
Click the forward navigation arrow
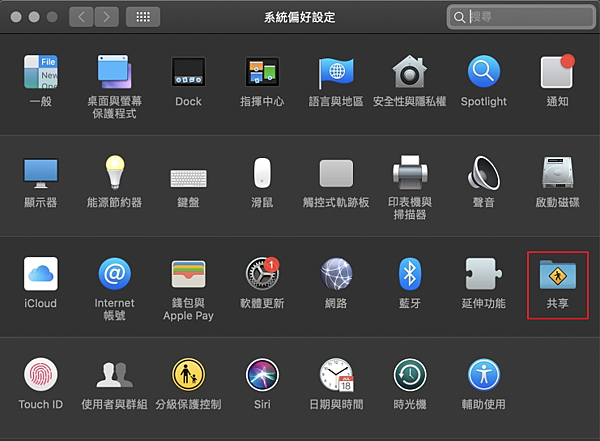click(106, 17)
